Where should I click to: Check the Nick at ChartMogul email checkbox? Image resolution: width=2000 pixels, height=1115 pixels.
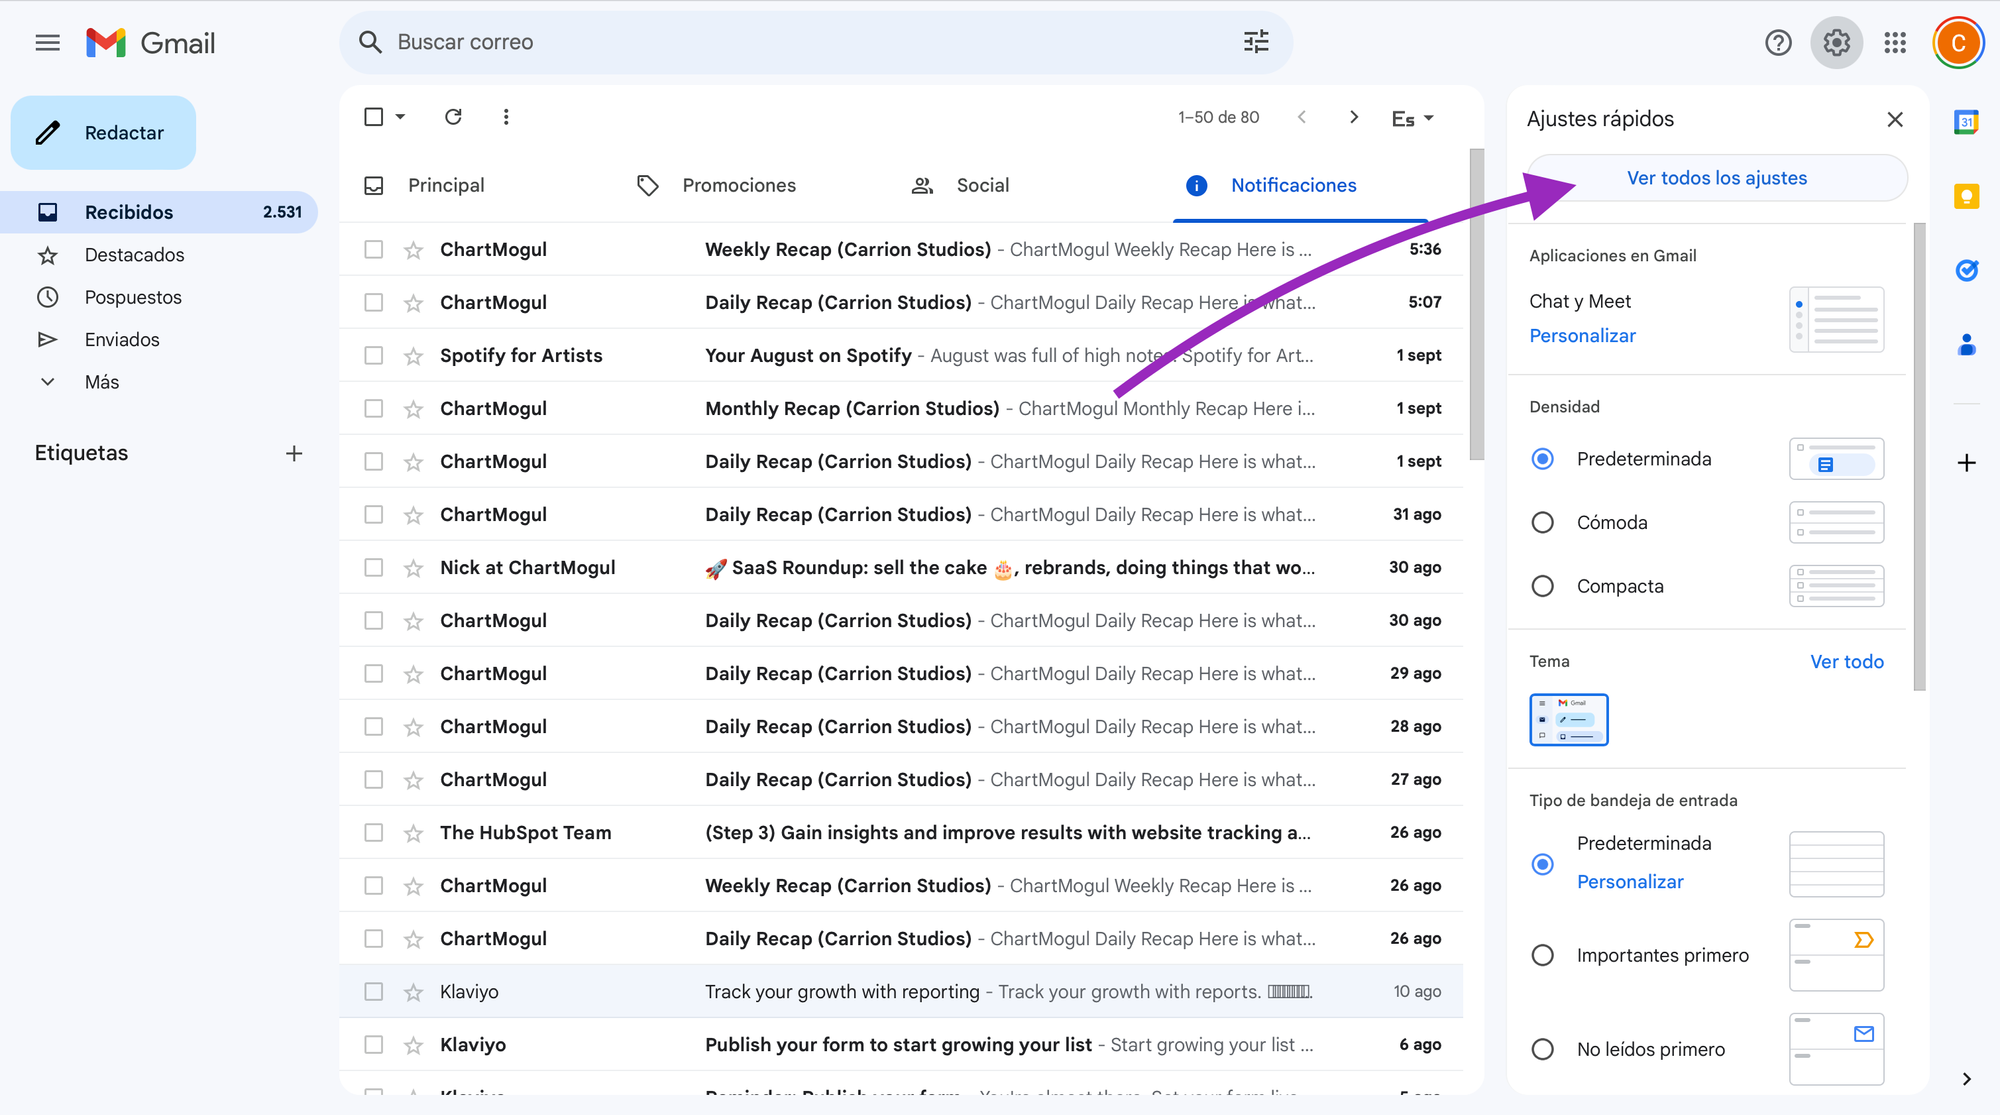(373, 568)
